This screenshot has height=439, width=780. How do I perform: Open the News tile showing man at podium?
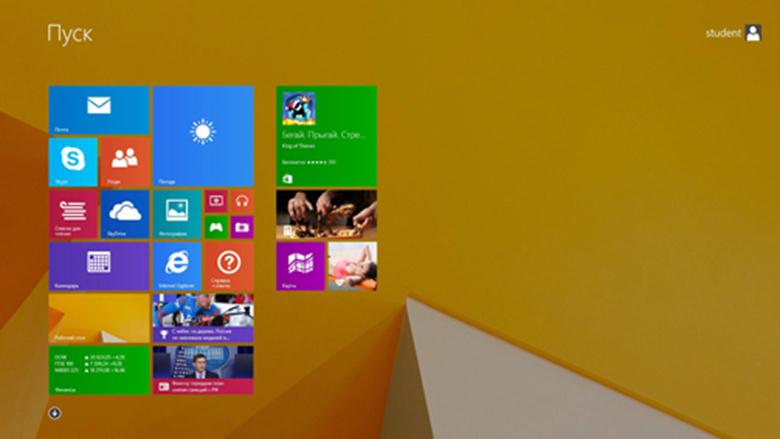203,370
